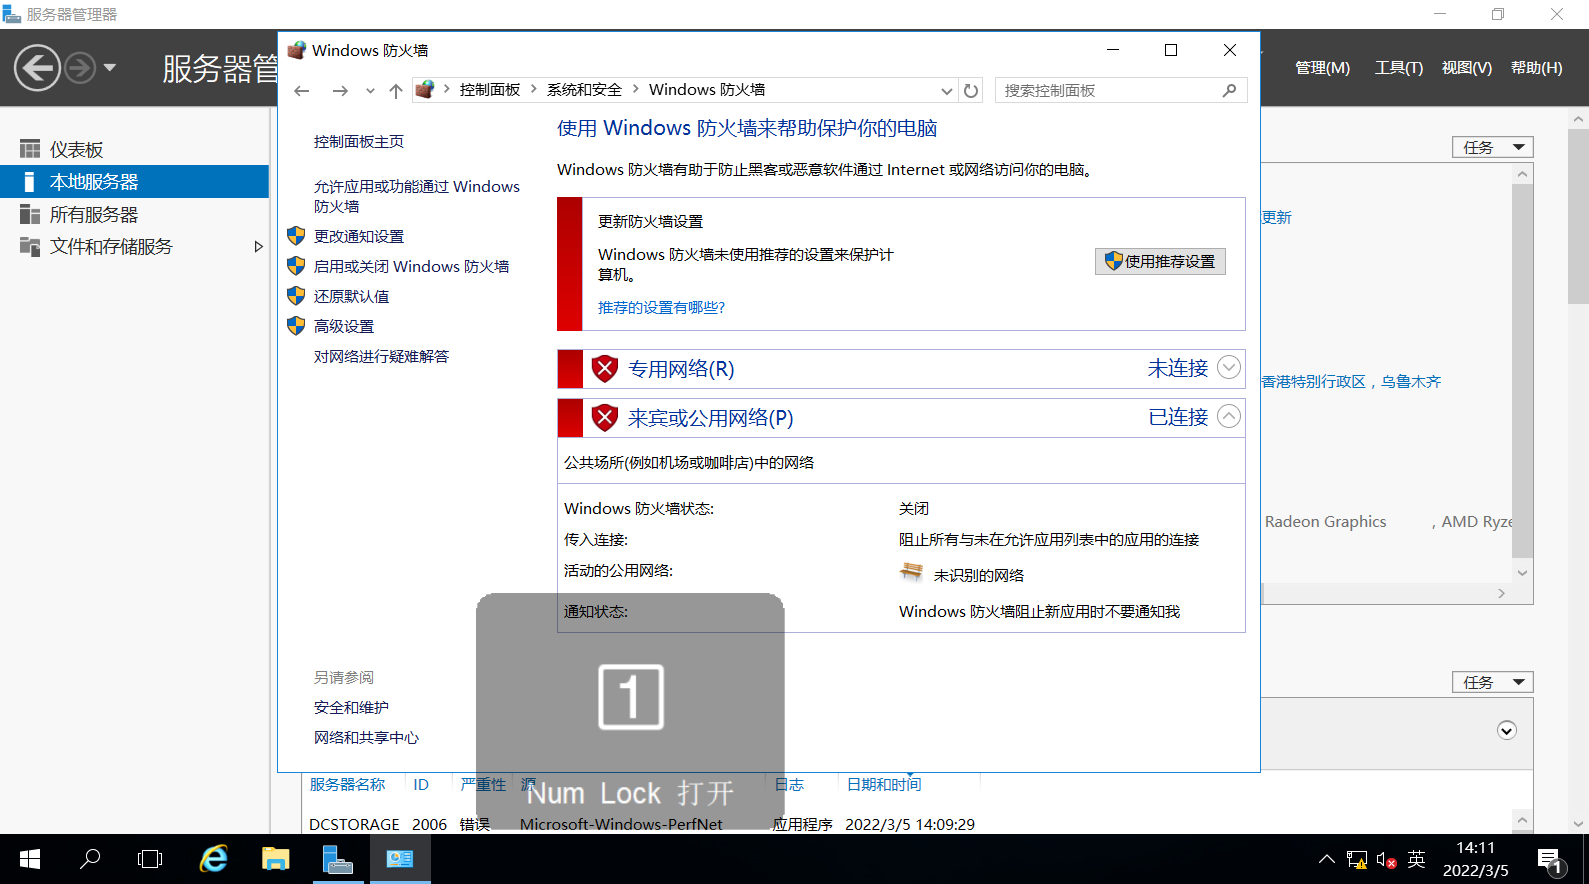Click the Forward arrow in Firewall window
The image size is (1589, 884).
[x=340, y=91]
